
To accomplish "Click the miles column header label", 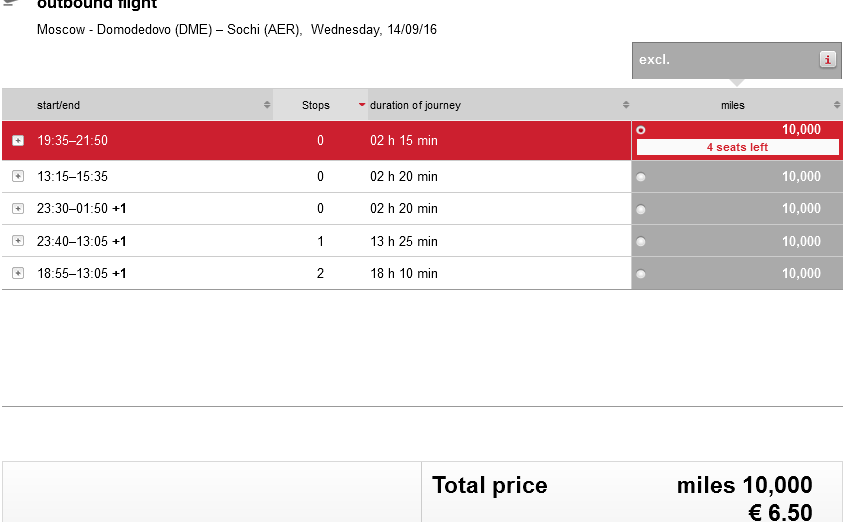I will (x=733, y=105).
